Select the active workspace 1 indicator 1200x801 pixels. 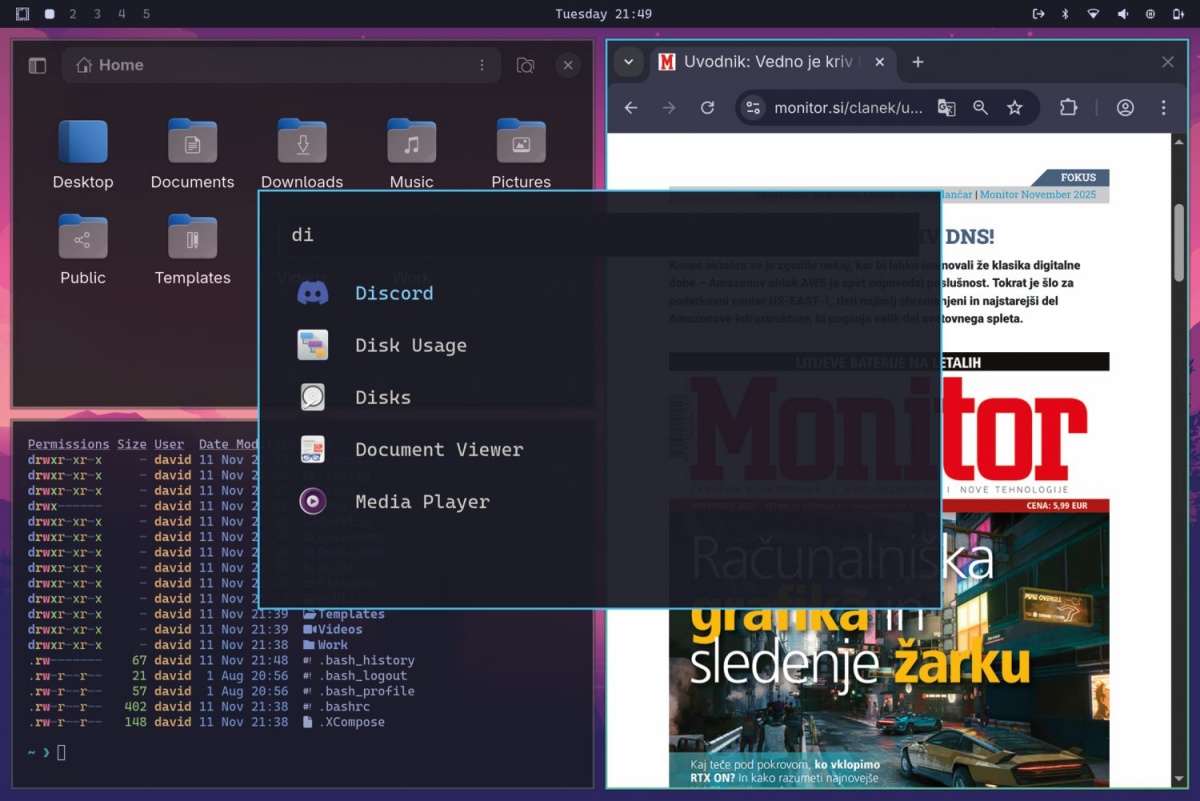49,14
